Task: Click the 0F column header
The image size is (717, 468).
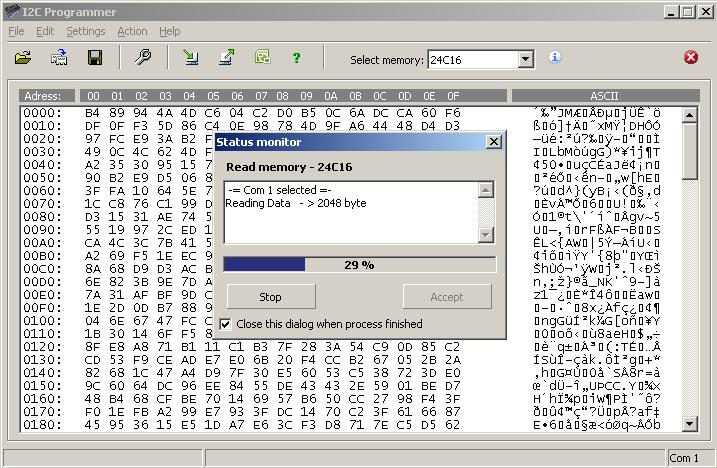Action: pos(453,96)
